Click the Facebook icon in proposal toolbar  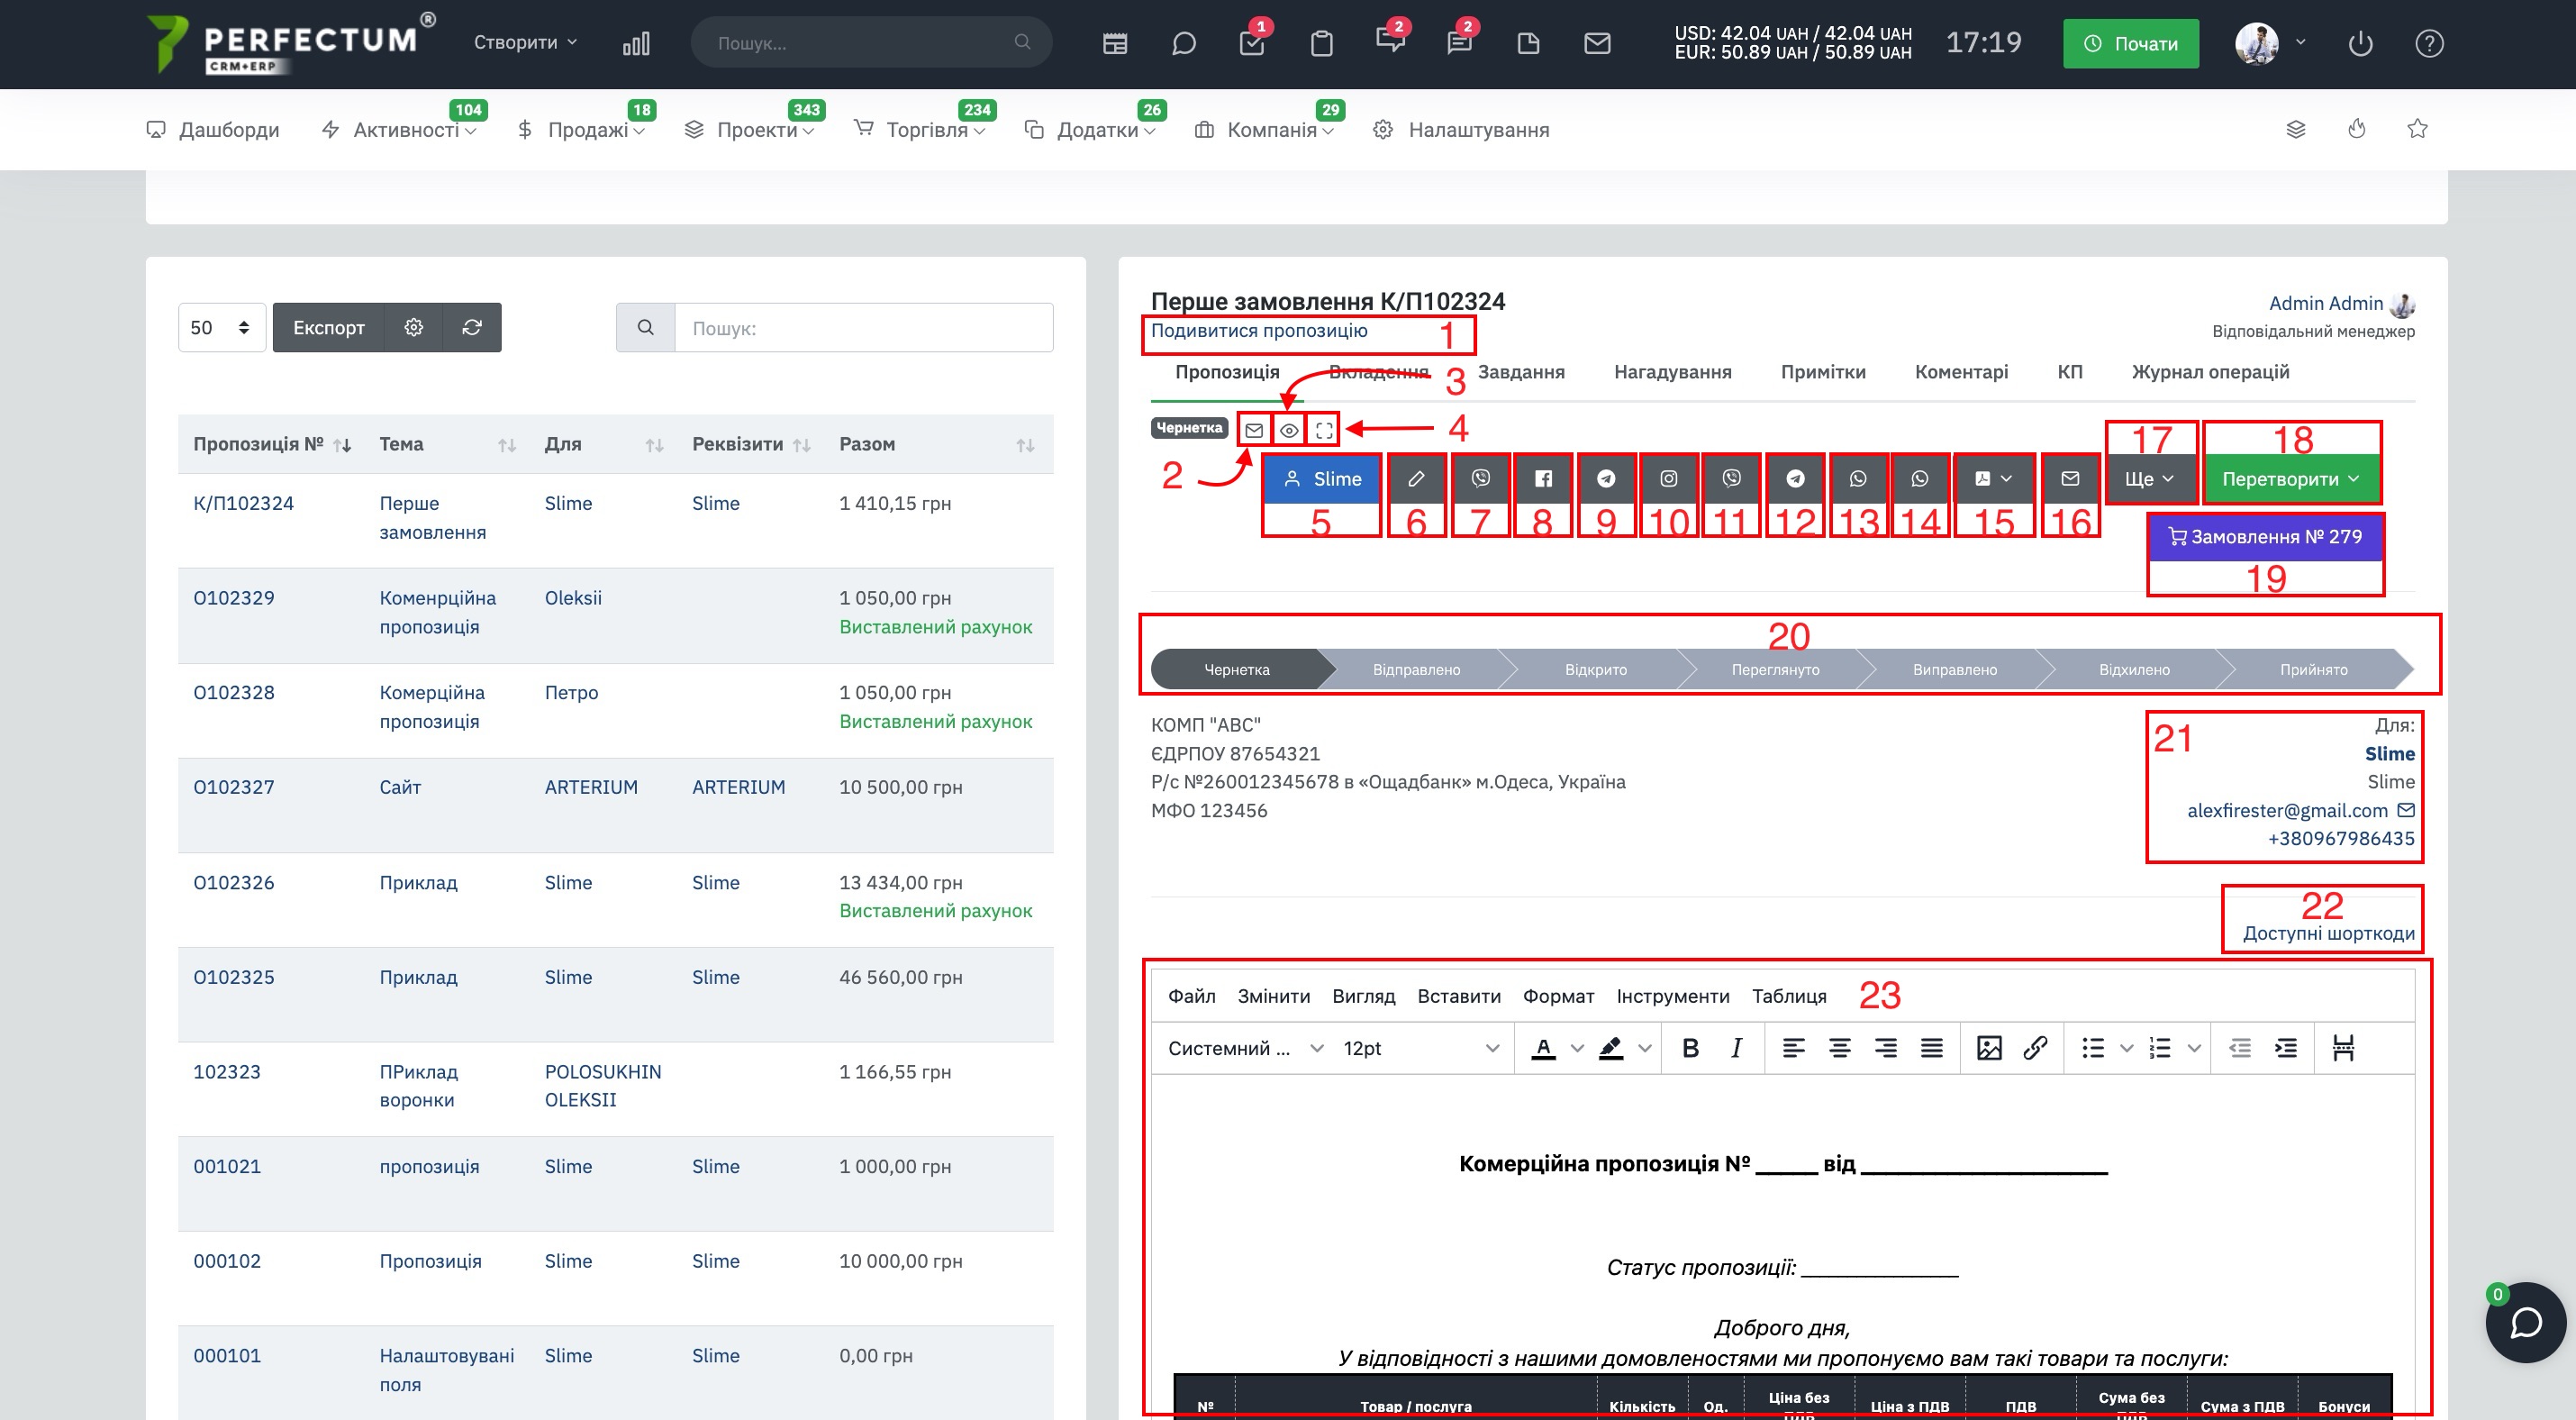[1543, 479]
